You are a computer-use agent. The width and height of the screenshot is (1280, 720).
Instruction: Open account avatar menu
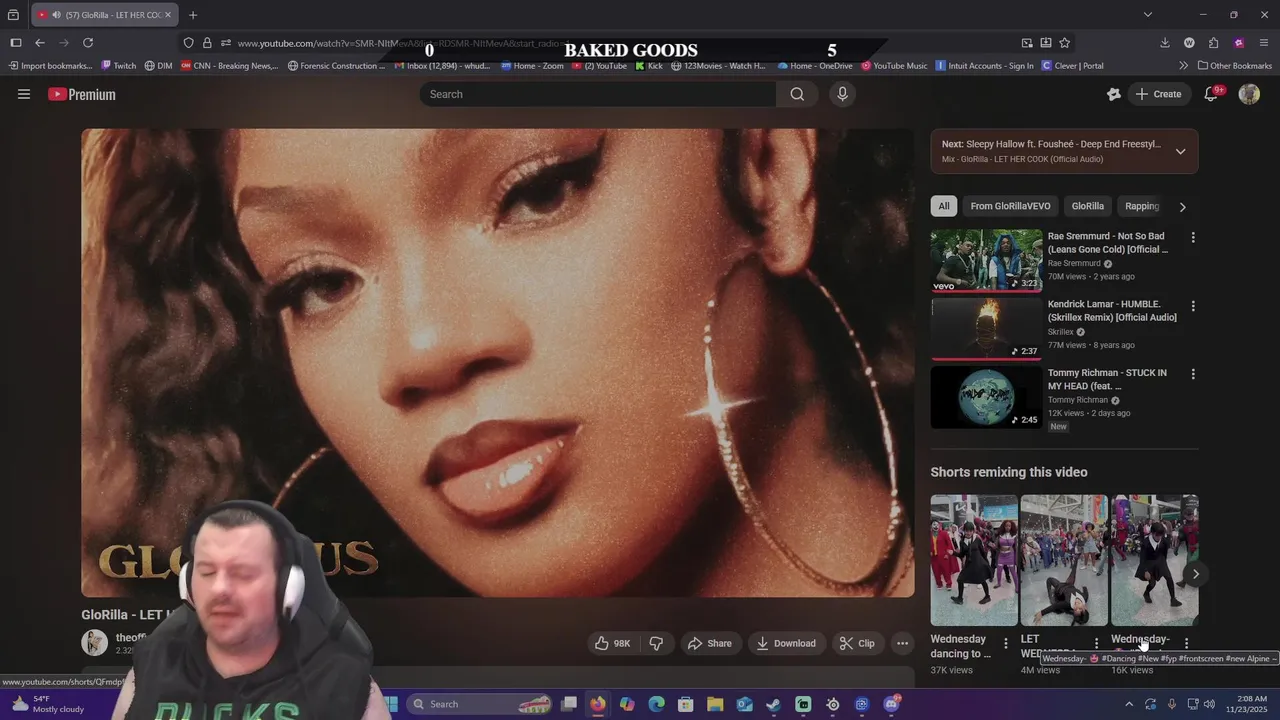click(1249, 94)
